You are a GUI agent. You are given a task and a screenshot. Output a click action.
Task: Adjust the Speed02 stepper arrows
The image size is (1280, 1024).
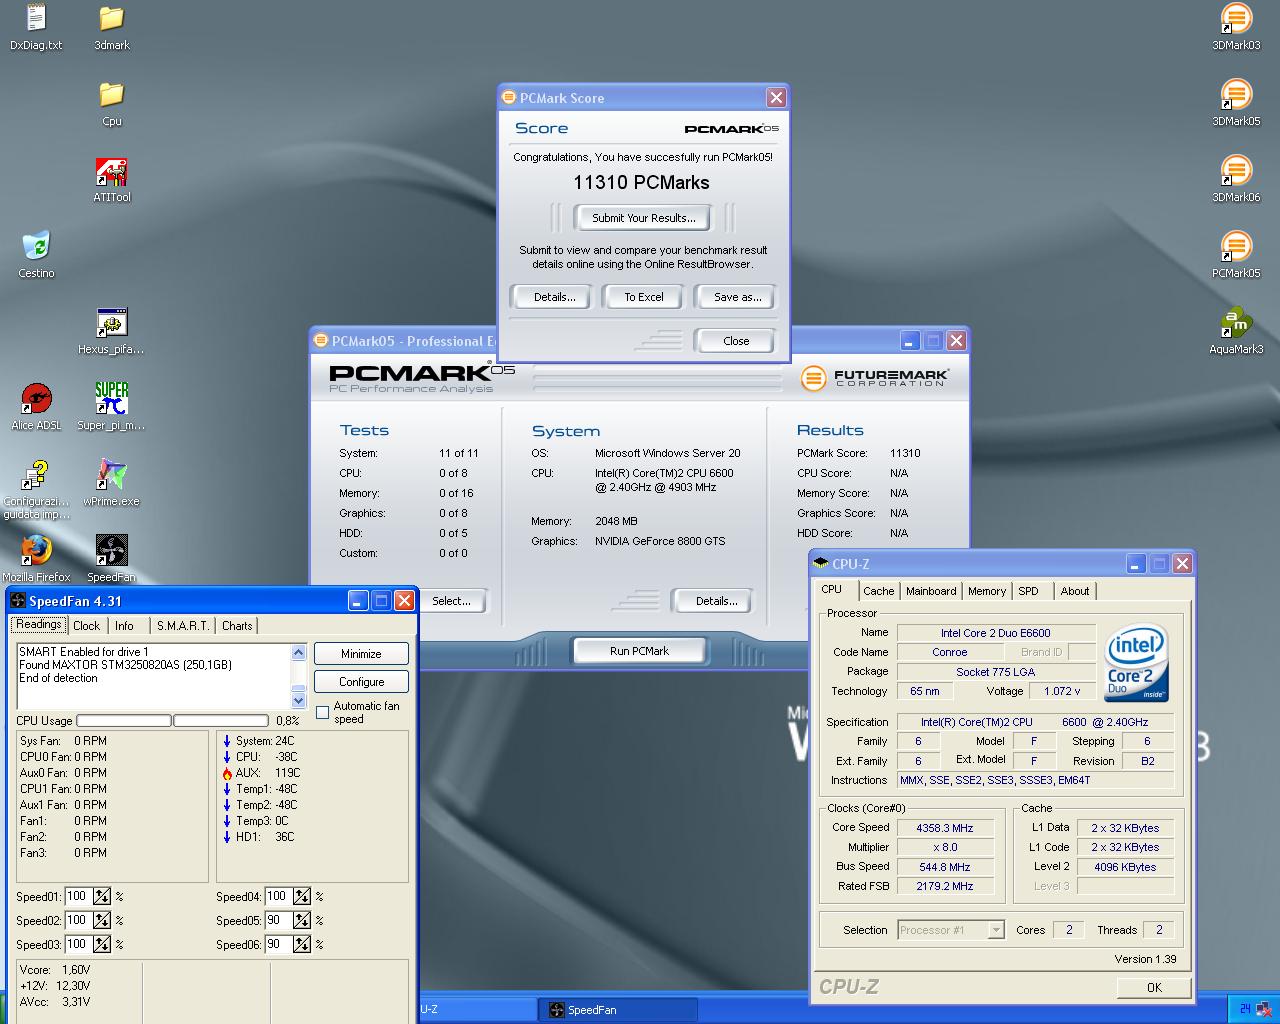point(102,921)
